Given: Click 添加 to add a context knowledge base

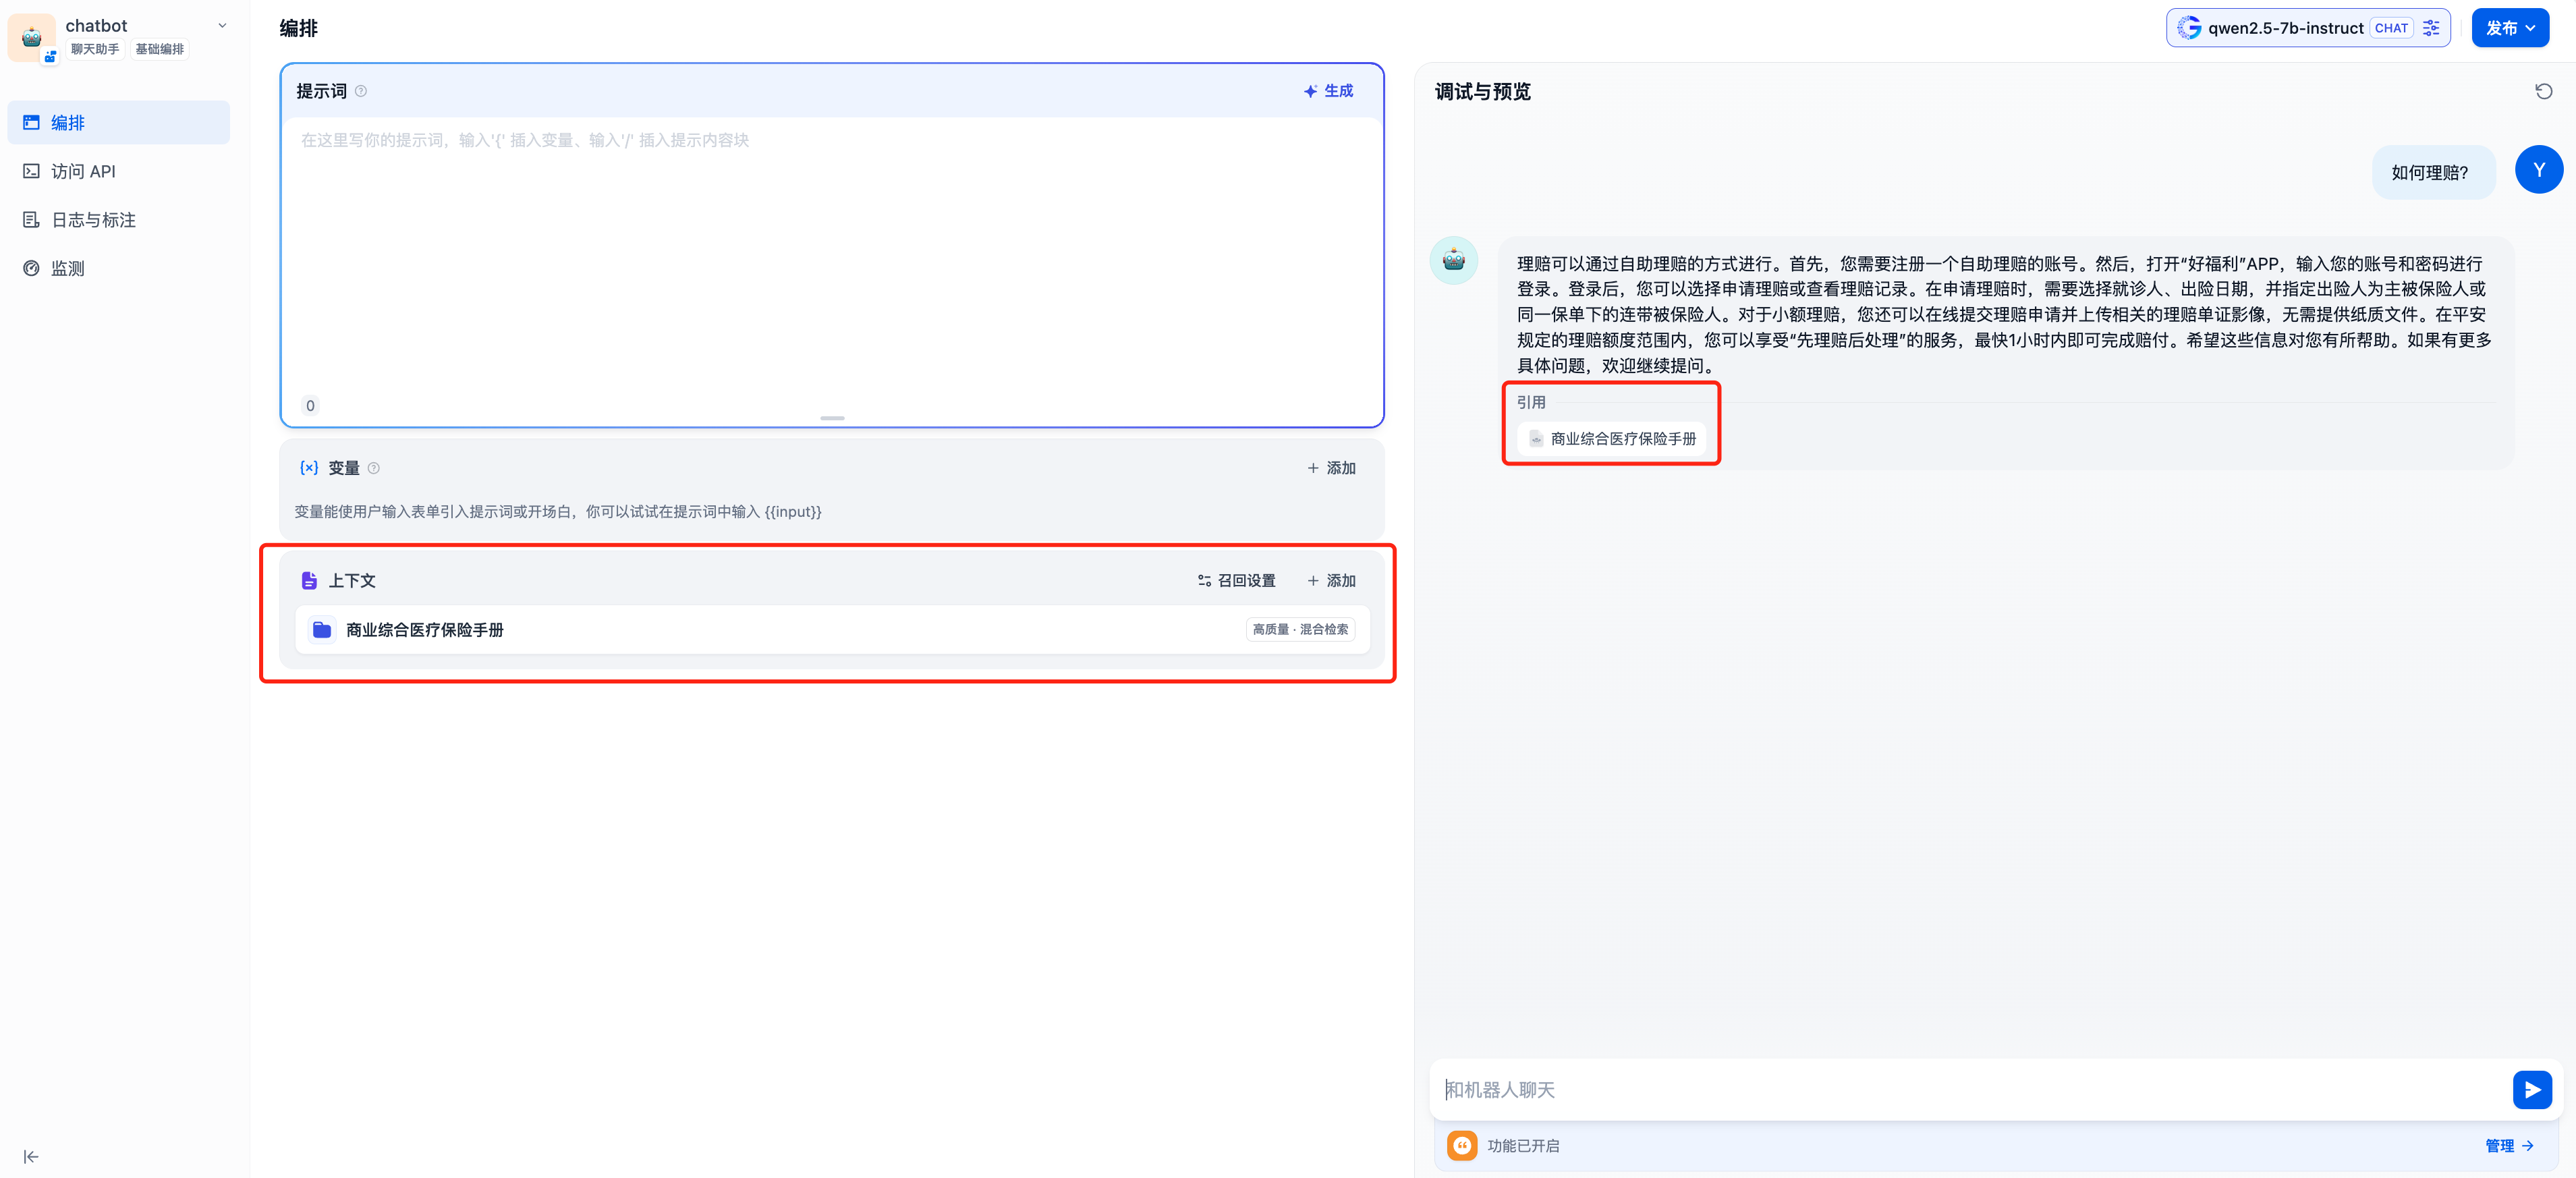Looking at the screenshot, I should click(1331, 580).
